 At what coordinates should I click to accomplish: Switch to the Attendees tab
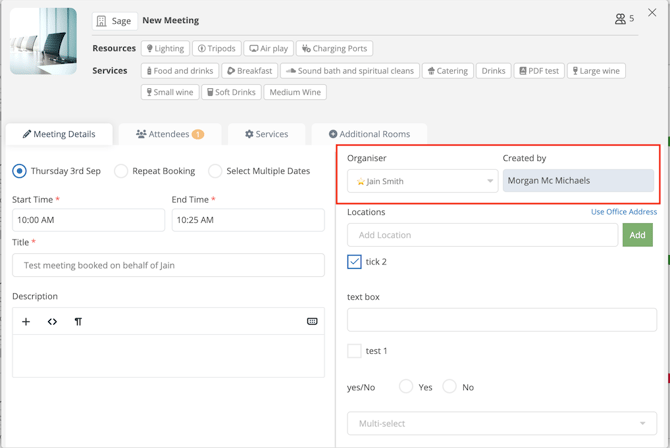[170, 134]
